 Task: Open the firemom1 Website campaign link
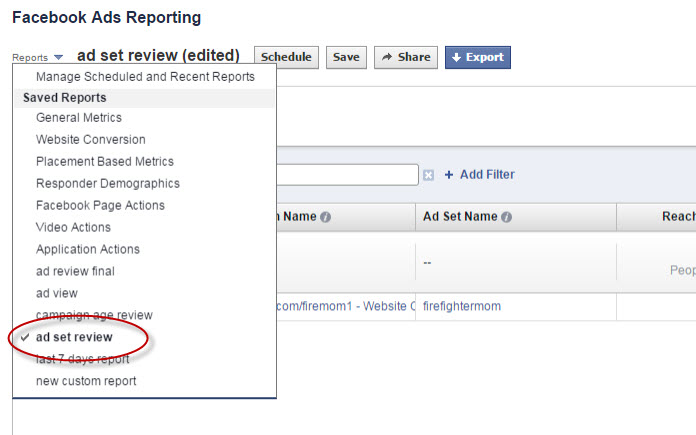point(346,306)
